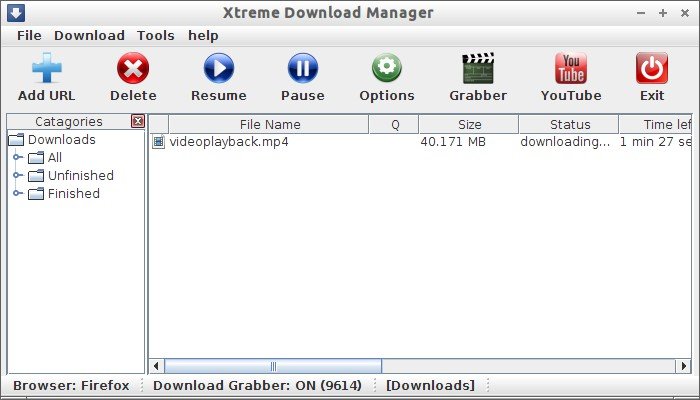
Task: Open the Grabber clapperboard icon
Action: [478, 68]
